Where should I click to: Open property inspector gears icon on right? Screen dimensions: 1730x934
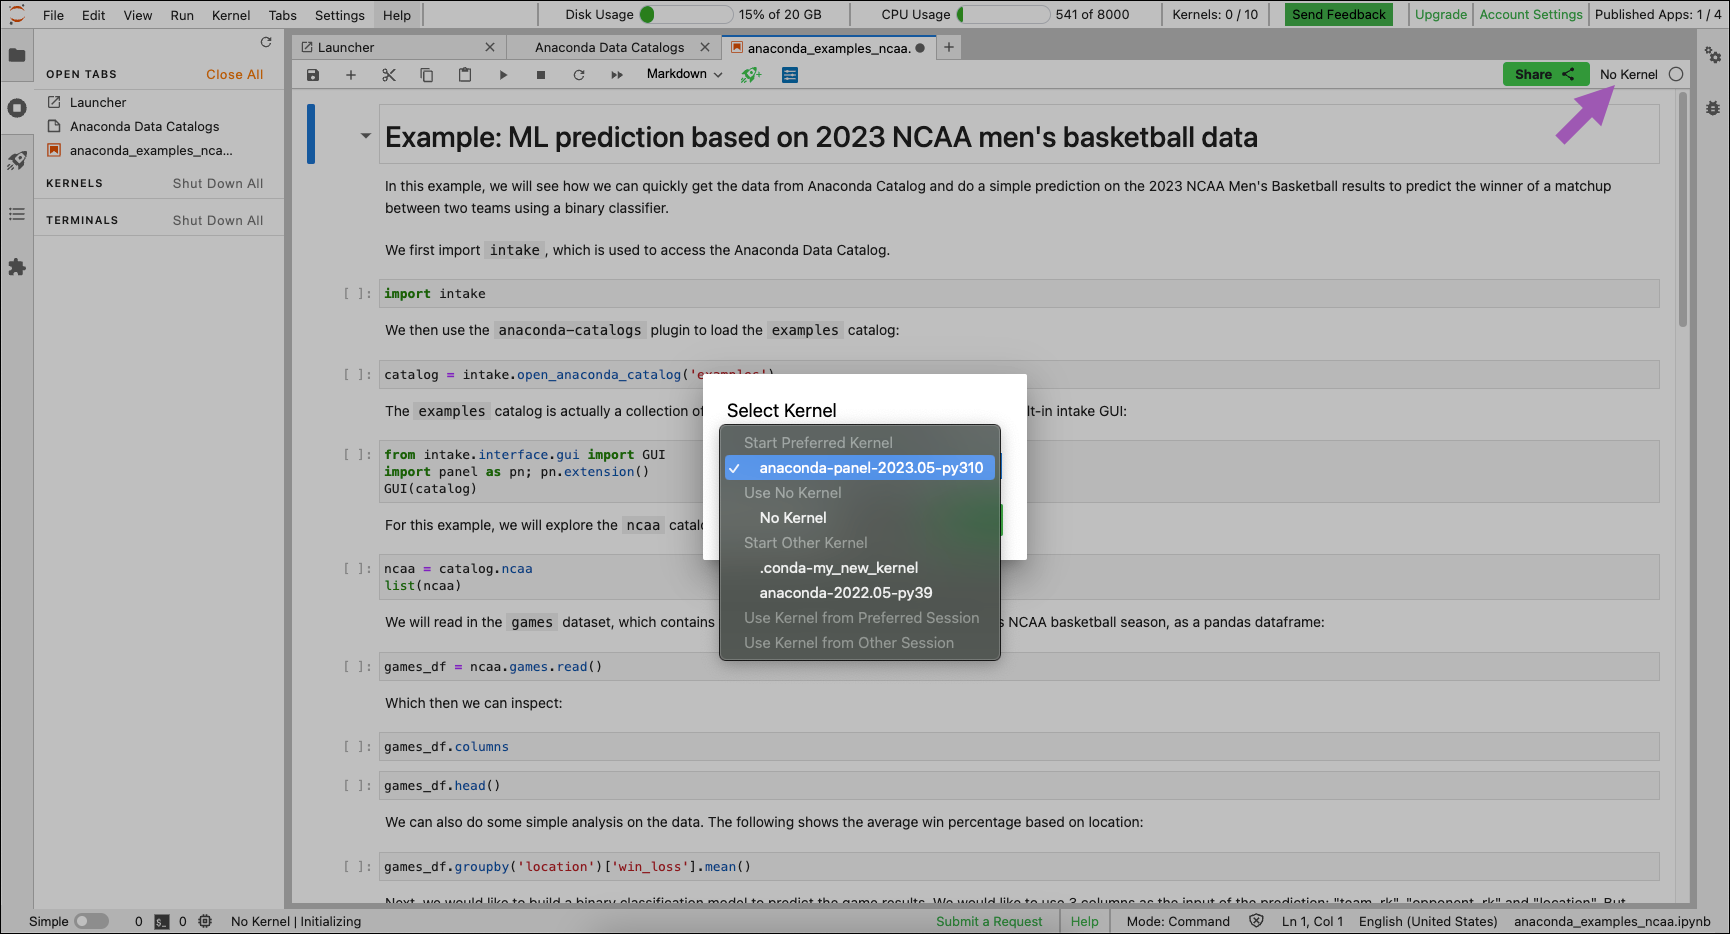[1713, 55]
